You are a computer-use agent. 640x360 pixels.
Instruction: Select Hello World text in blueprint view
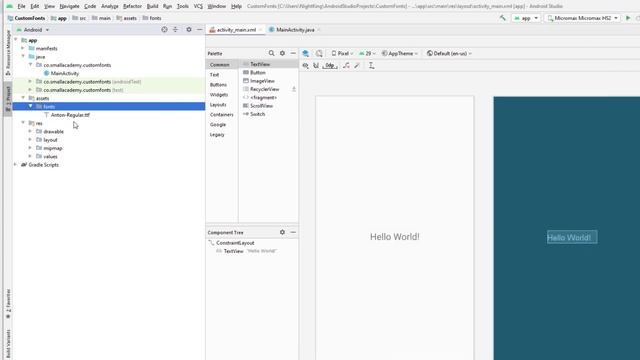point(572,238)
